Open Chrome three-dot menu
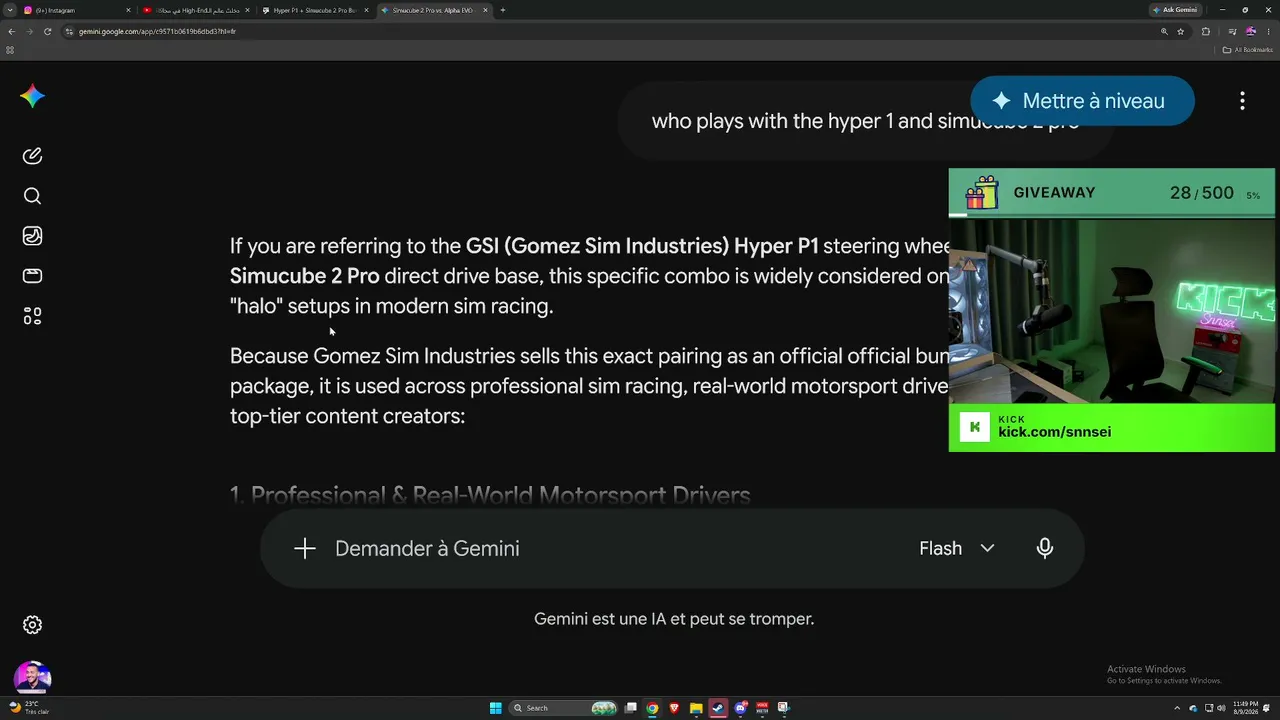This screenshot has height=720, width=1280. click(1268, 31)
